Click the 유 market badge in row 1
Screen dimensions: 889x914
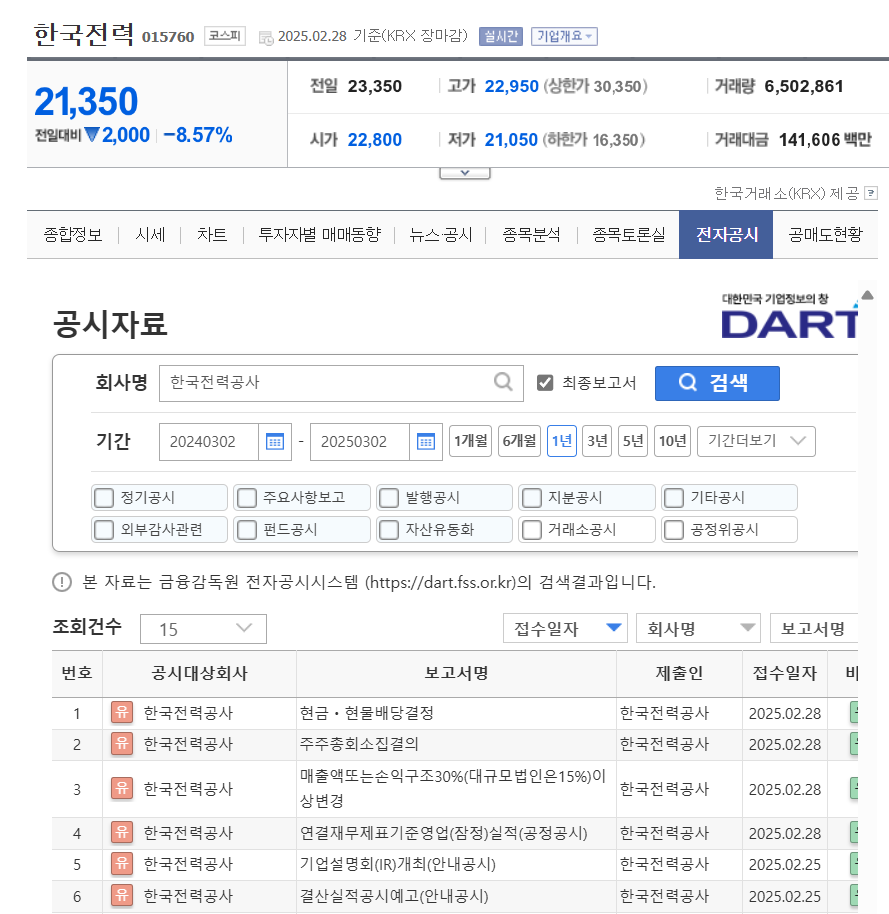pyautogui.click(x=122, y=712)
